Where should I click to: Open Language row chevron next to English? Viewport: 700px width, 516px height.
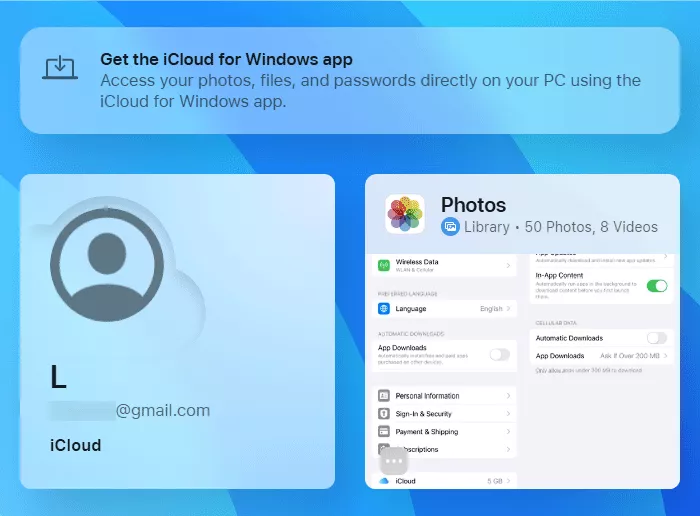508,308
